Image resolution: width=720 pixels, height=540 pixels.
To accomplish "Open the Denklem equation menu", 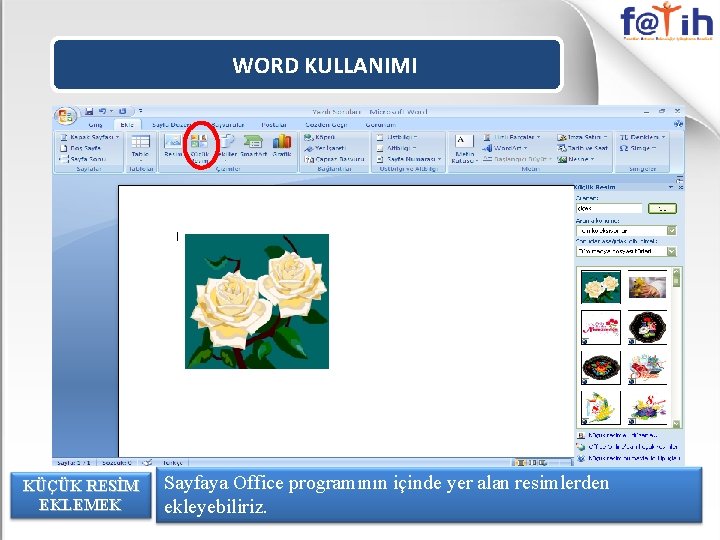I will [x=642, y=137].
